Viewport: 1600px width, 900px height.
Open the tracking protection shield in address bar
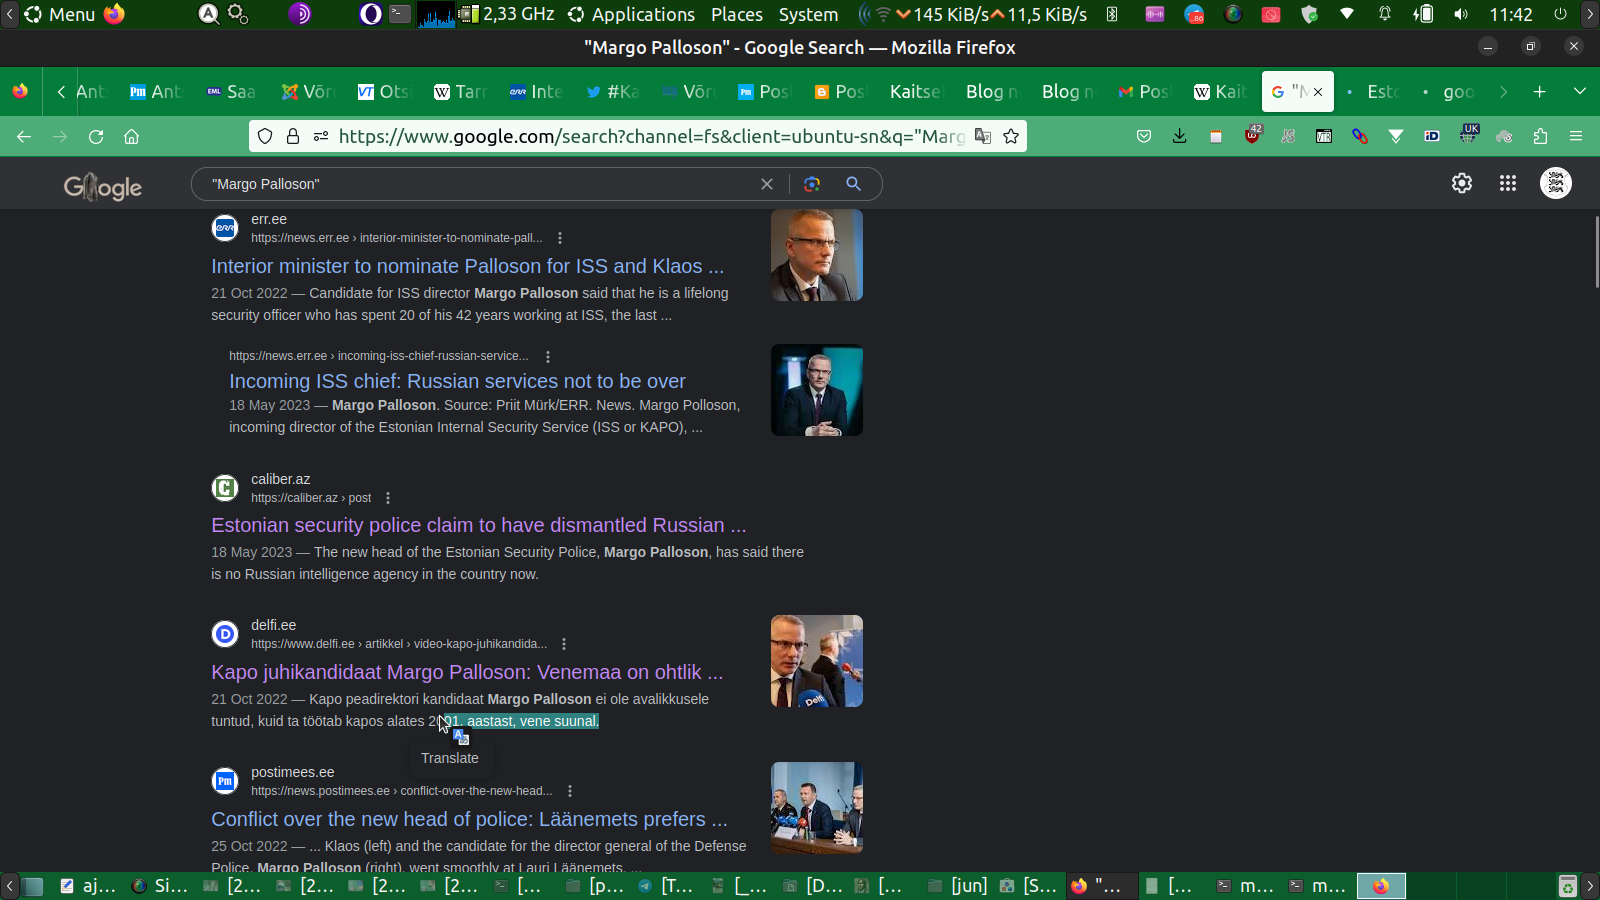point(265,137)
